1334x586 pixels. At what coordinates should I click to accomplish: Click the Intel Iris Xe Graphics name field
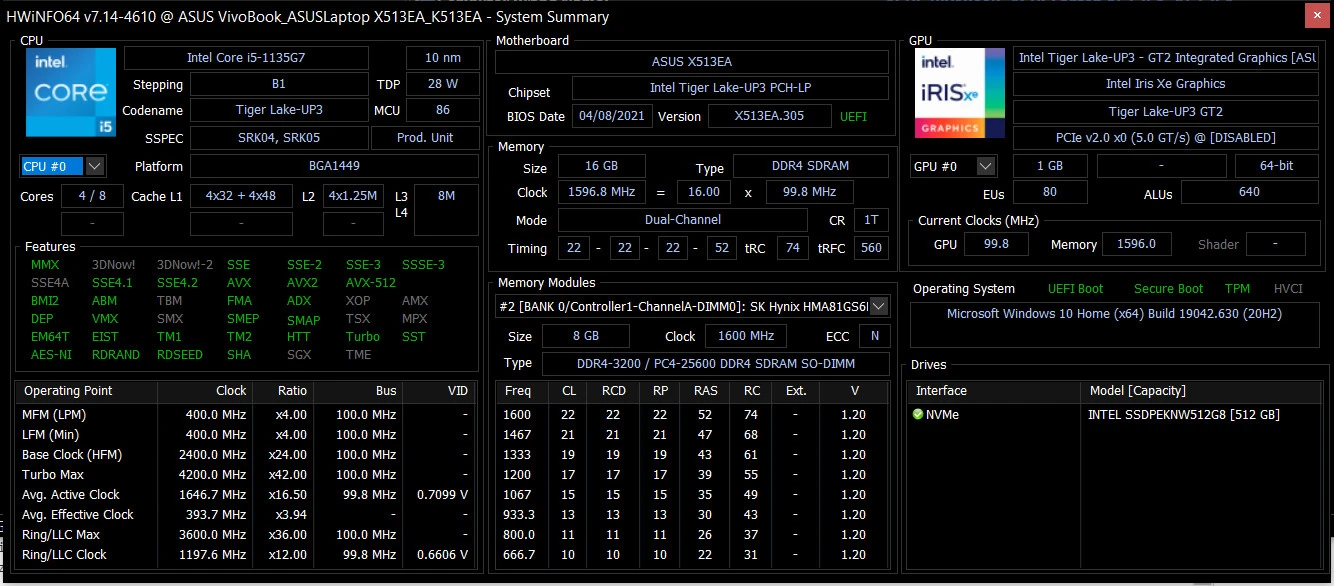(x=1165, y=84)
